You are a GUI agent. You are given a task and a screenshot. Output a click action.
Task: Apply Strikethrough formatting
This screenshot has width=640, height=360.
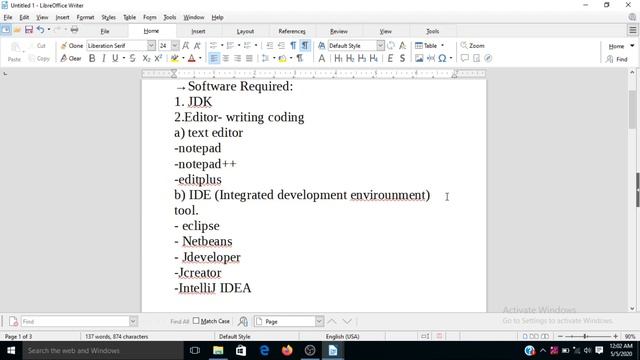(x=133, y=58)
